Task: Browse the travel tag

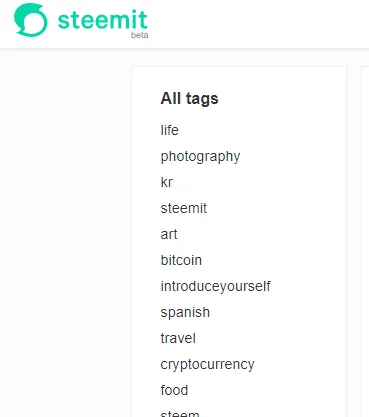Action: (x=178, y=338)
